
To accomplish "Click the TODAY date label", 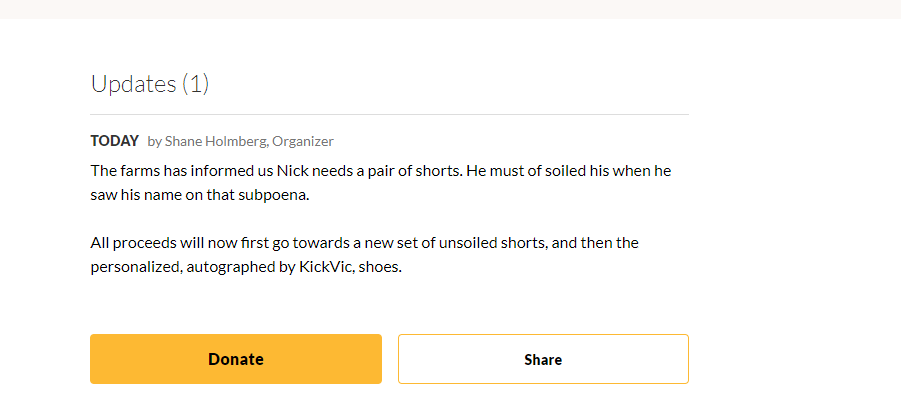I will 115,141.
